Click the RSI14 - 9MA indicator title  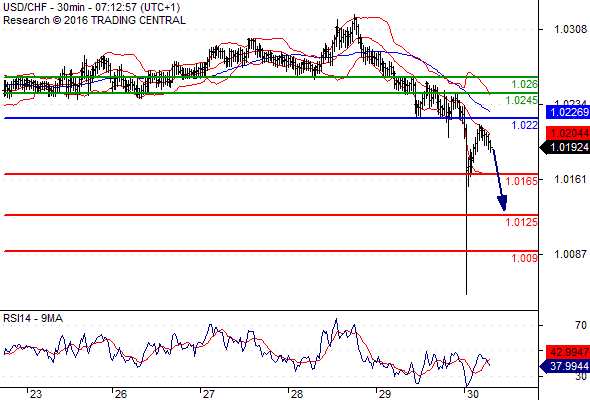pyautogui.click(x=33, y=318)
